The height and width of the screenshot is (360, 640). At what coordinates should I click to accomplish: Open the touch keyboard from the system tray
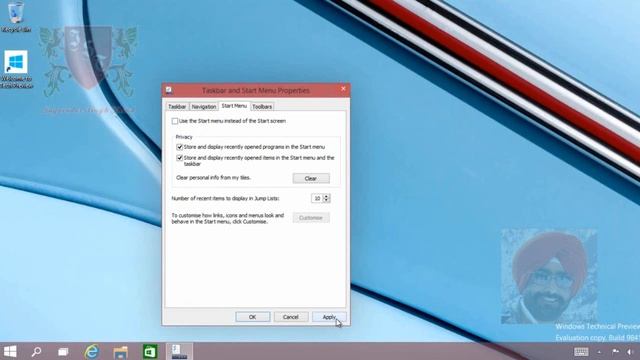click(x=581, y=351)
